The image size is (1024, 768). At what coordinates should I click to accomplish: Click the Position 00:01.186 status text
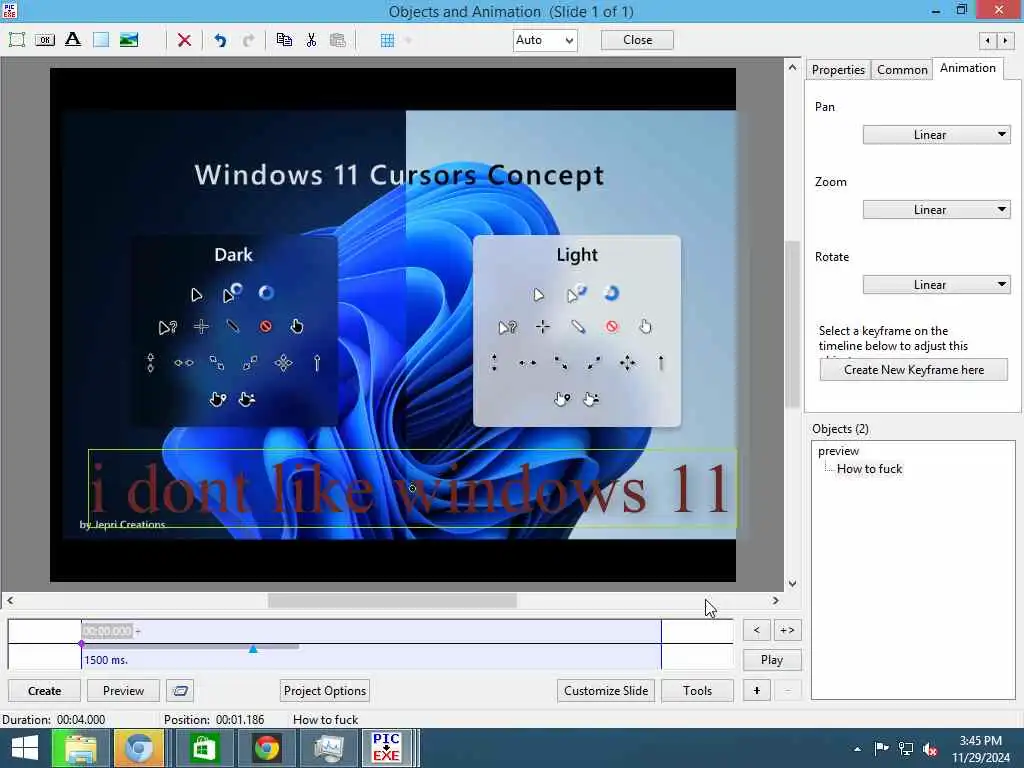214,720
